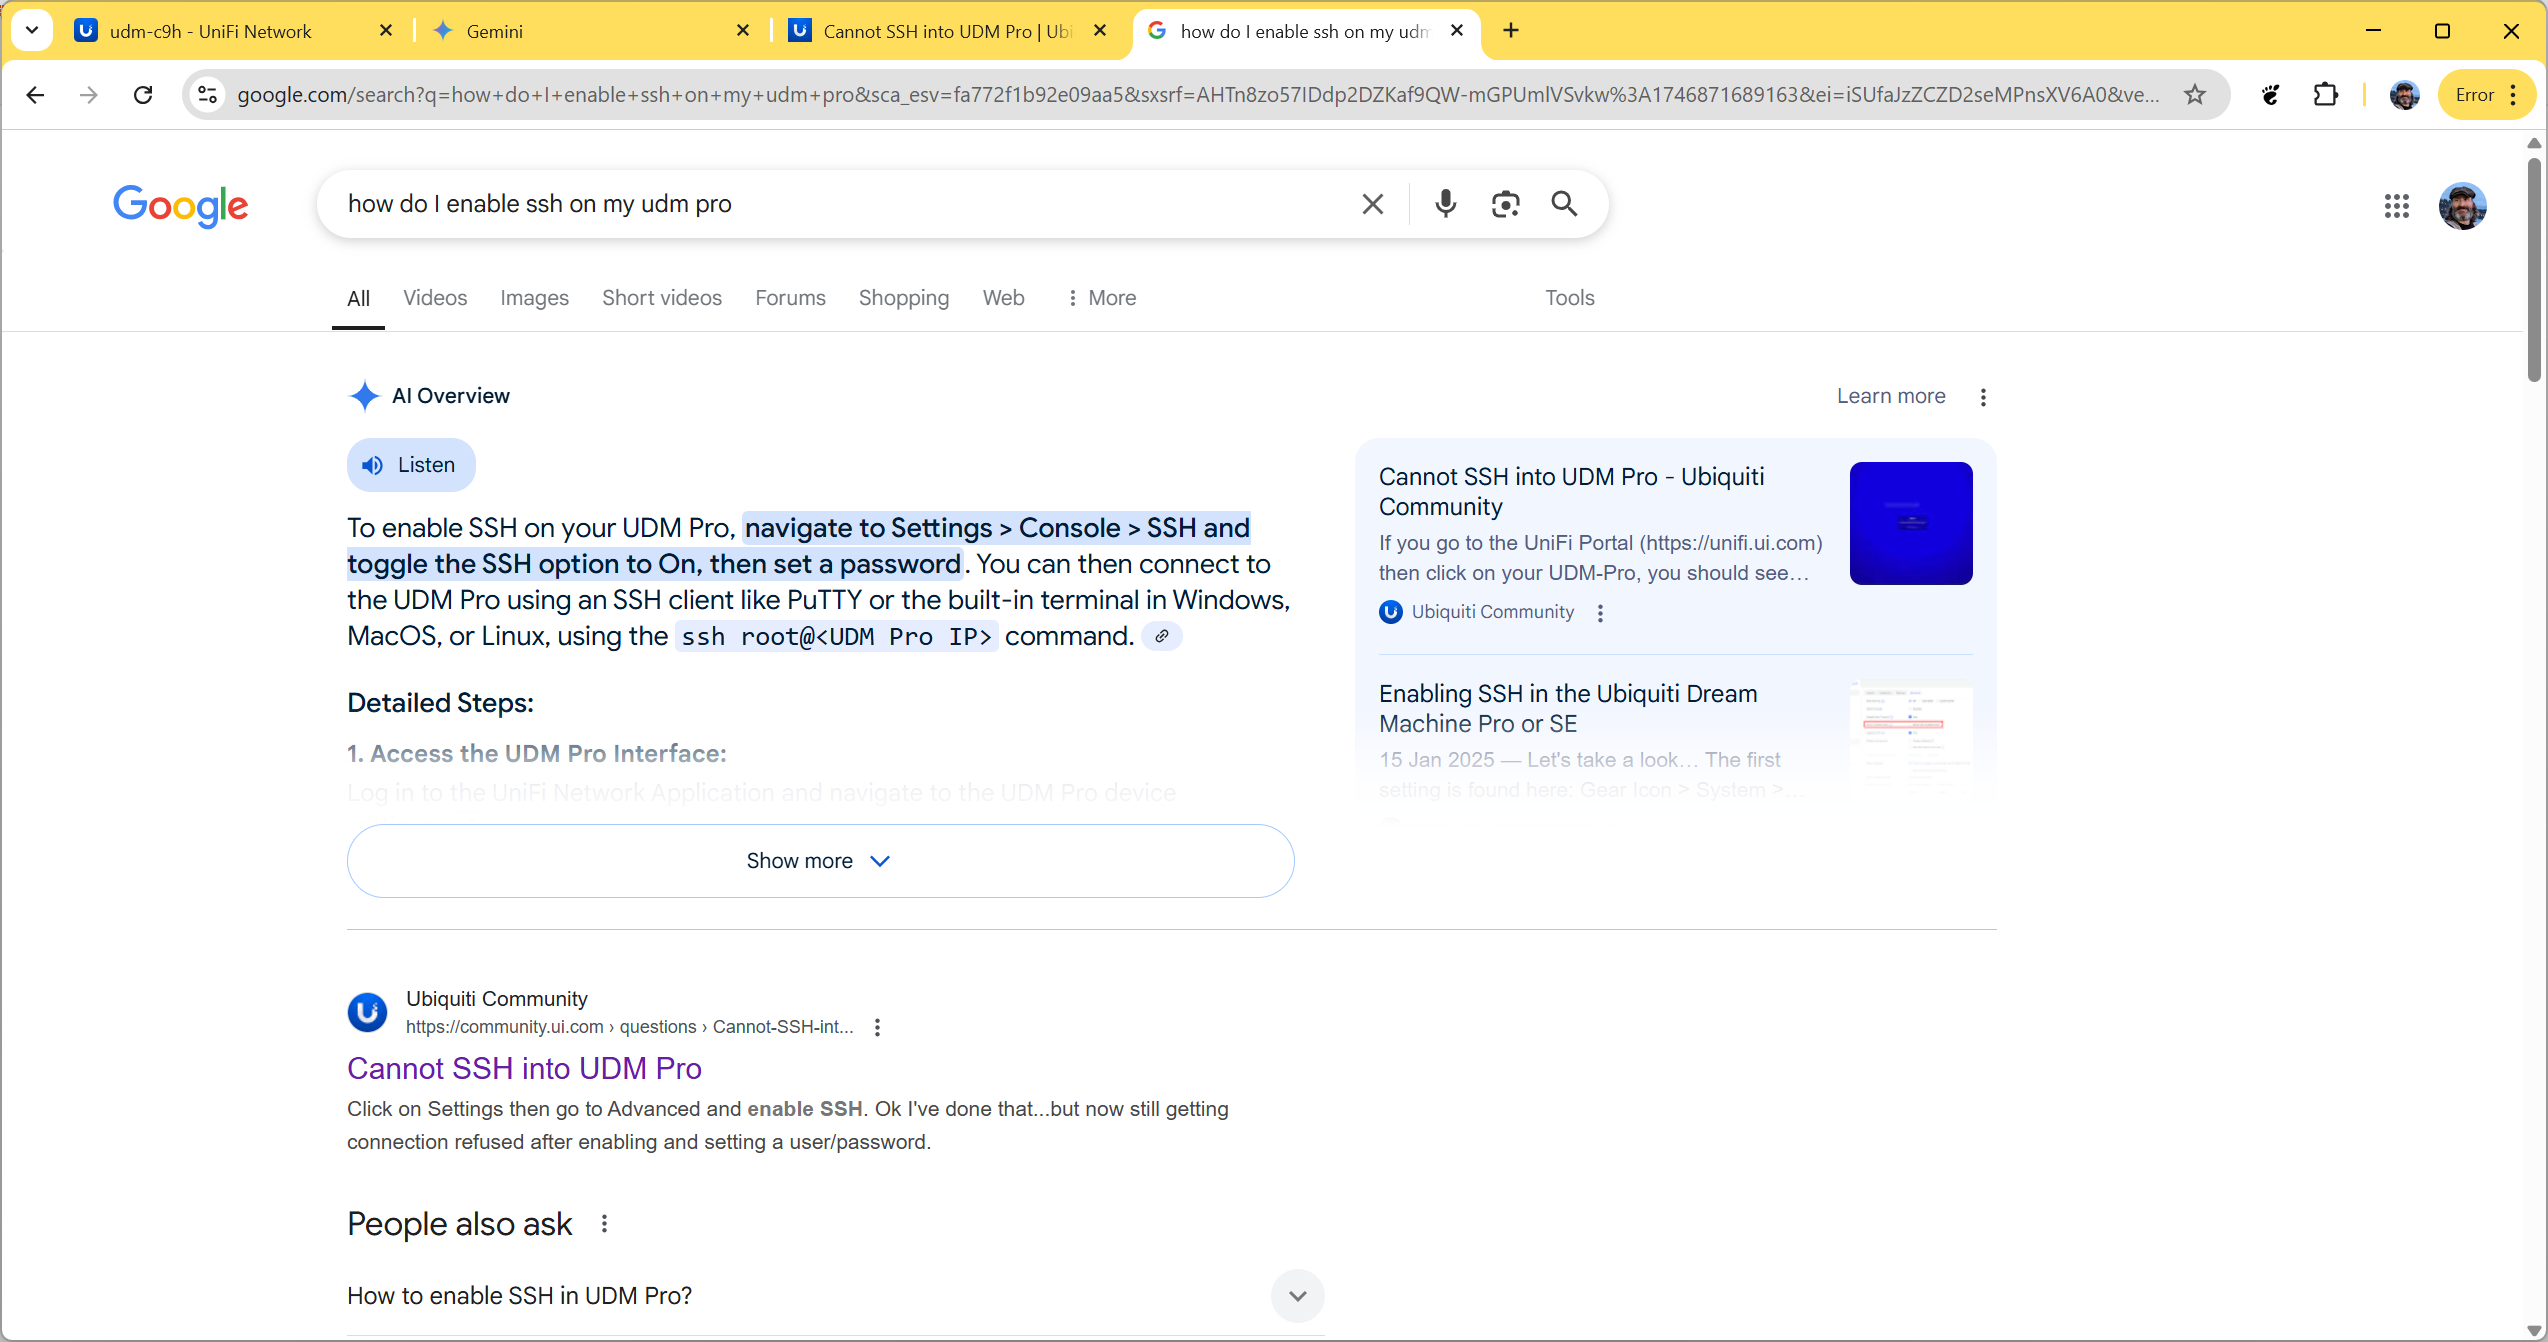Open the Google apps grid
The height and width of the screenshot is (1342, 2548).
tap(2396, 206)
